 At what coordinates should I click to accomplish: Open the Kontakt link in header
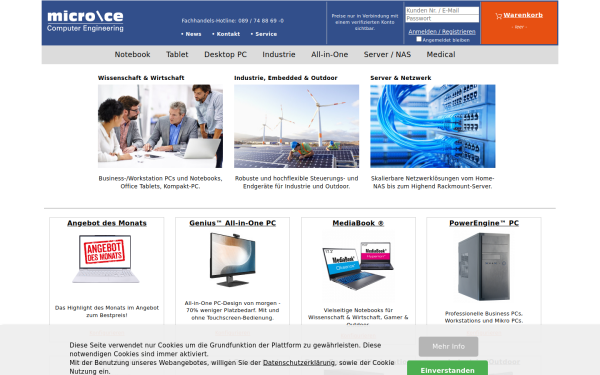pyautogui.click(x=228, y=34)
